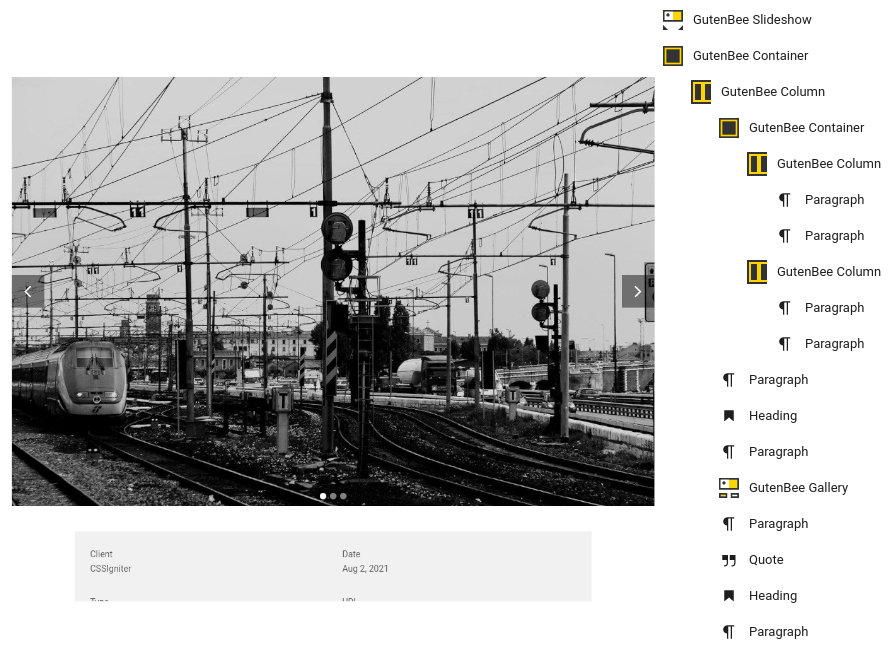890x645 pixels.
Task: Click the GutenBee Slideshow block icon
Action: pos(673,19)
